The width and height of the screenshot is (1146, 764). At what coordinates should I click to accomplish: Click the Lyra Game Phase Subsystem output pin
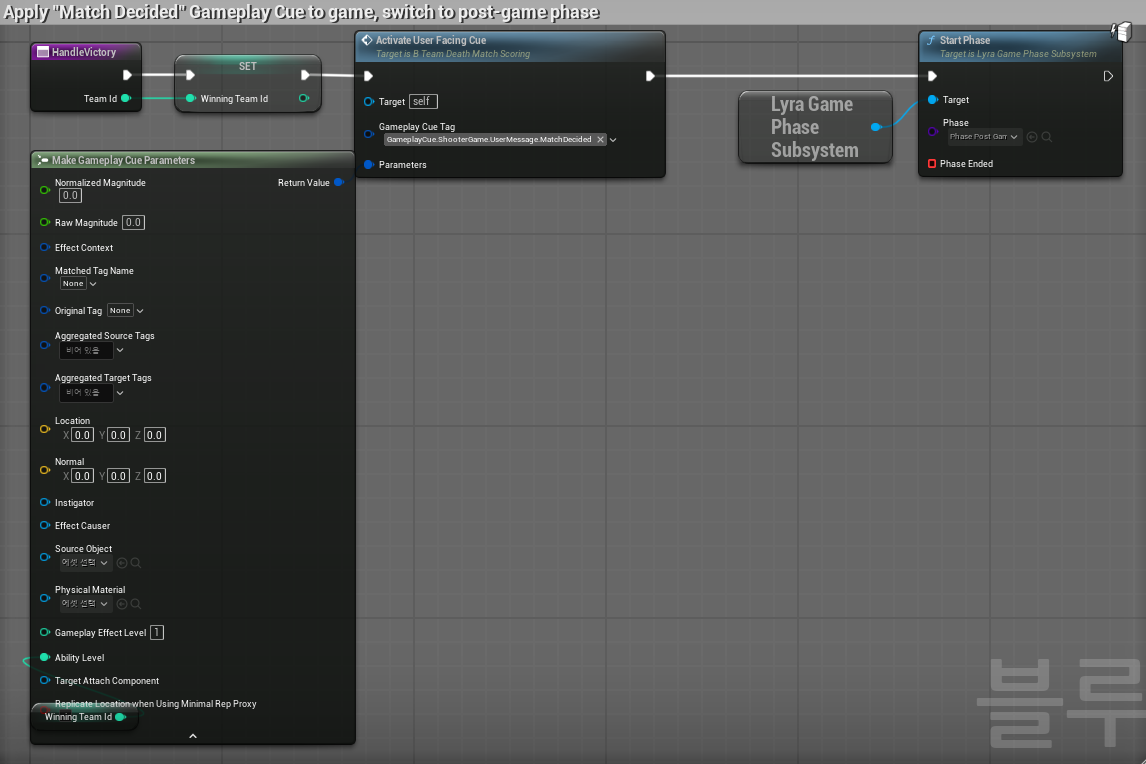pos(876,126)
